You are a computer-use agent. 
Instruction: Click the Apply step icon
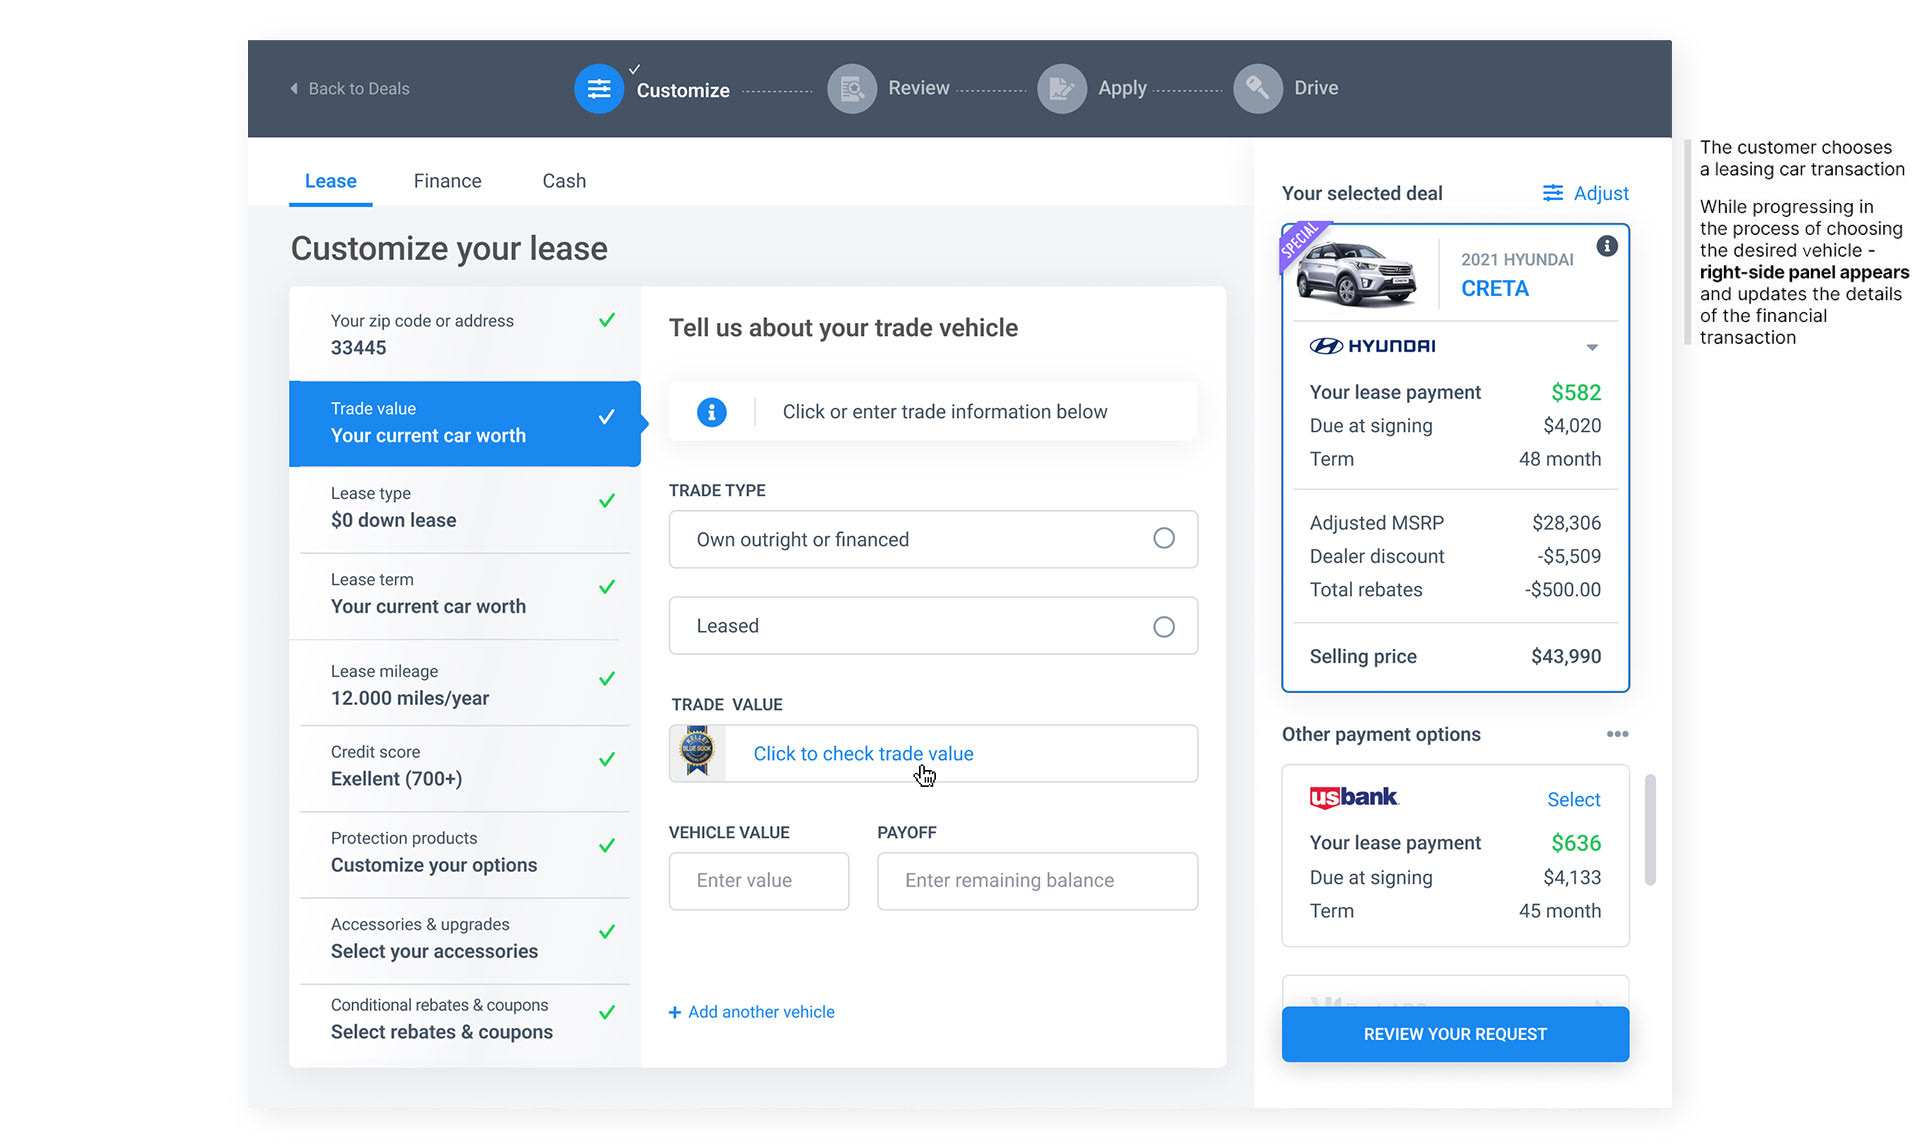1061,89
